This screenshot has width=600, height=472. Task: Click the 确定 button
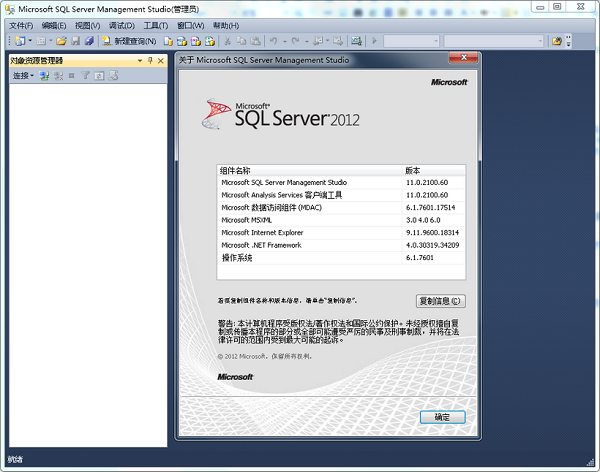[x=443, y=417]
